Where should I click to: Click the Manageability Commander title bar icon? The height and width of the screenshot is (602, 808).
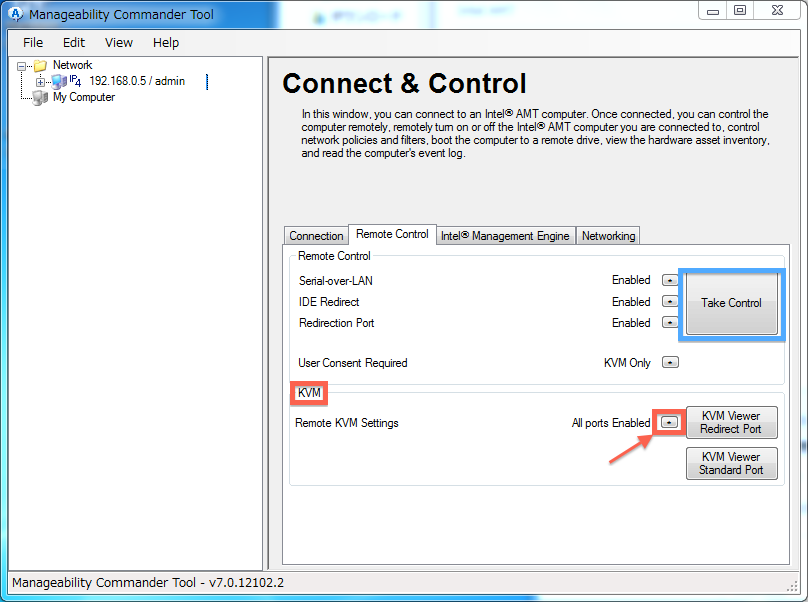pos(16,14)
